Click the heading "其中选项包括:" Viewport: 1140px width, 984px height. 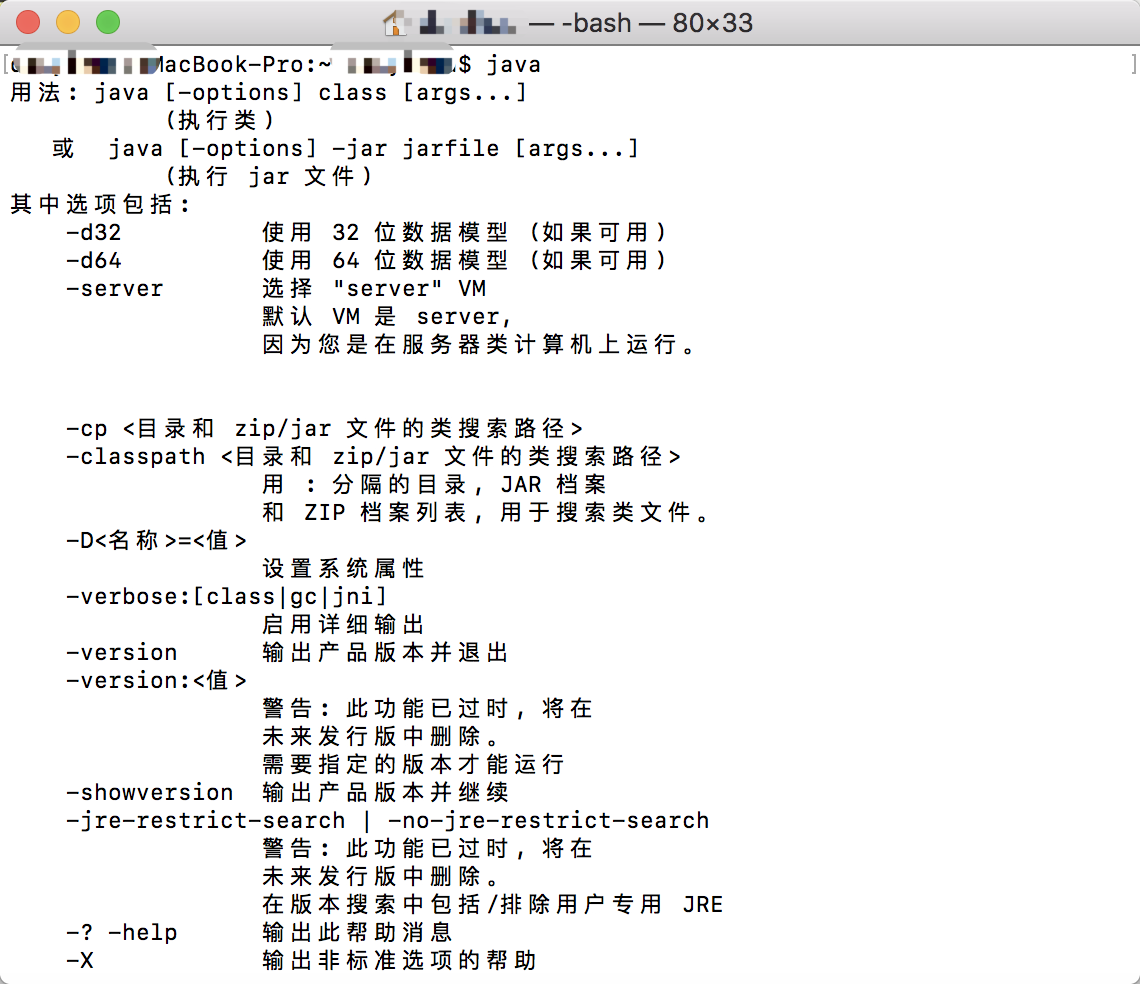101,205
